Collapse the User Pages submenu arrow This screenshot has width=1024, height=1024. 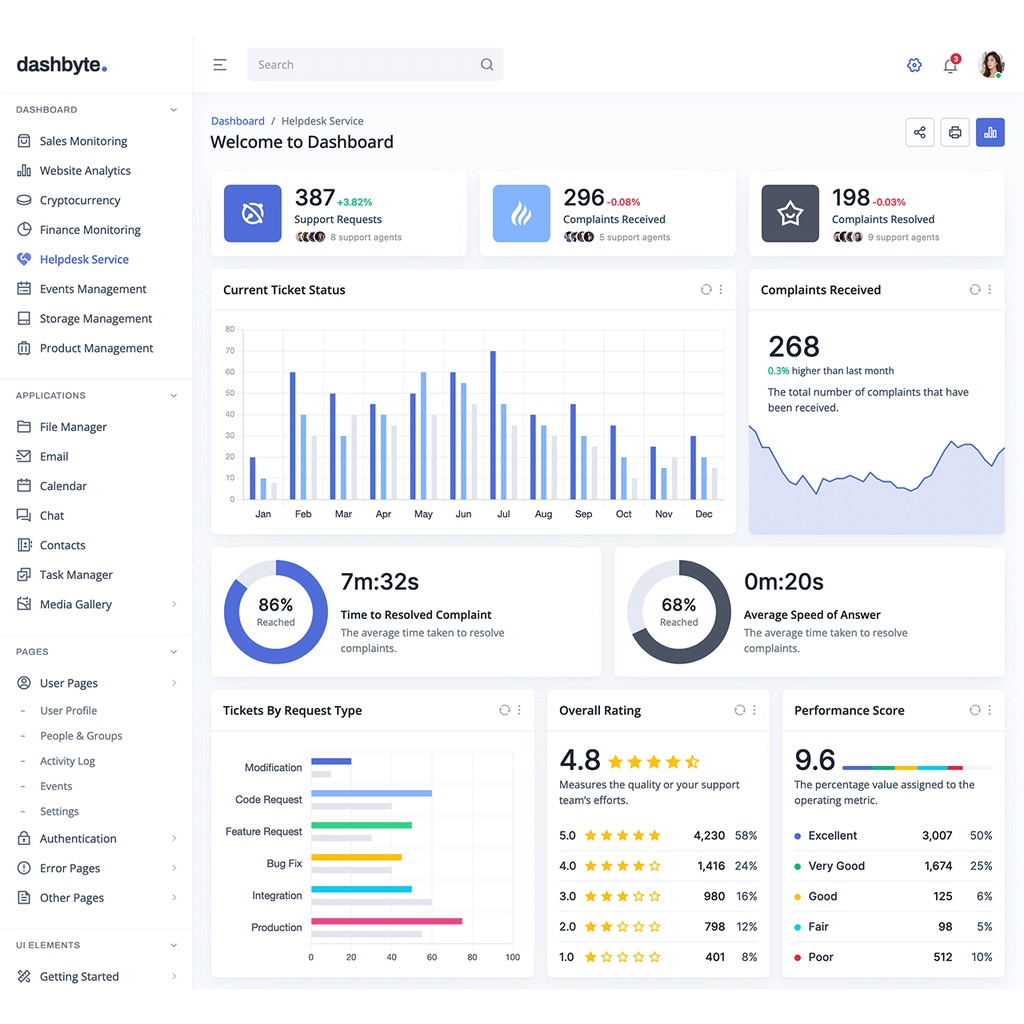(x=174, y=682)
